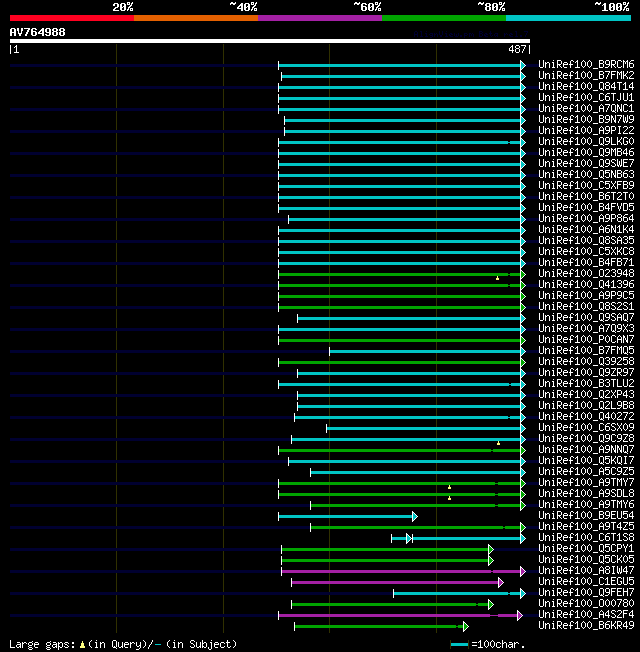
Task: Select the UniRef100_Q9SWE7 label
Action: click(x=586, y=163)
